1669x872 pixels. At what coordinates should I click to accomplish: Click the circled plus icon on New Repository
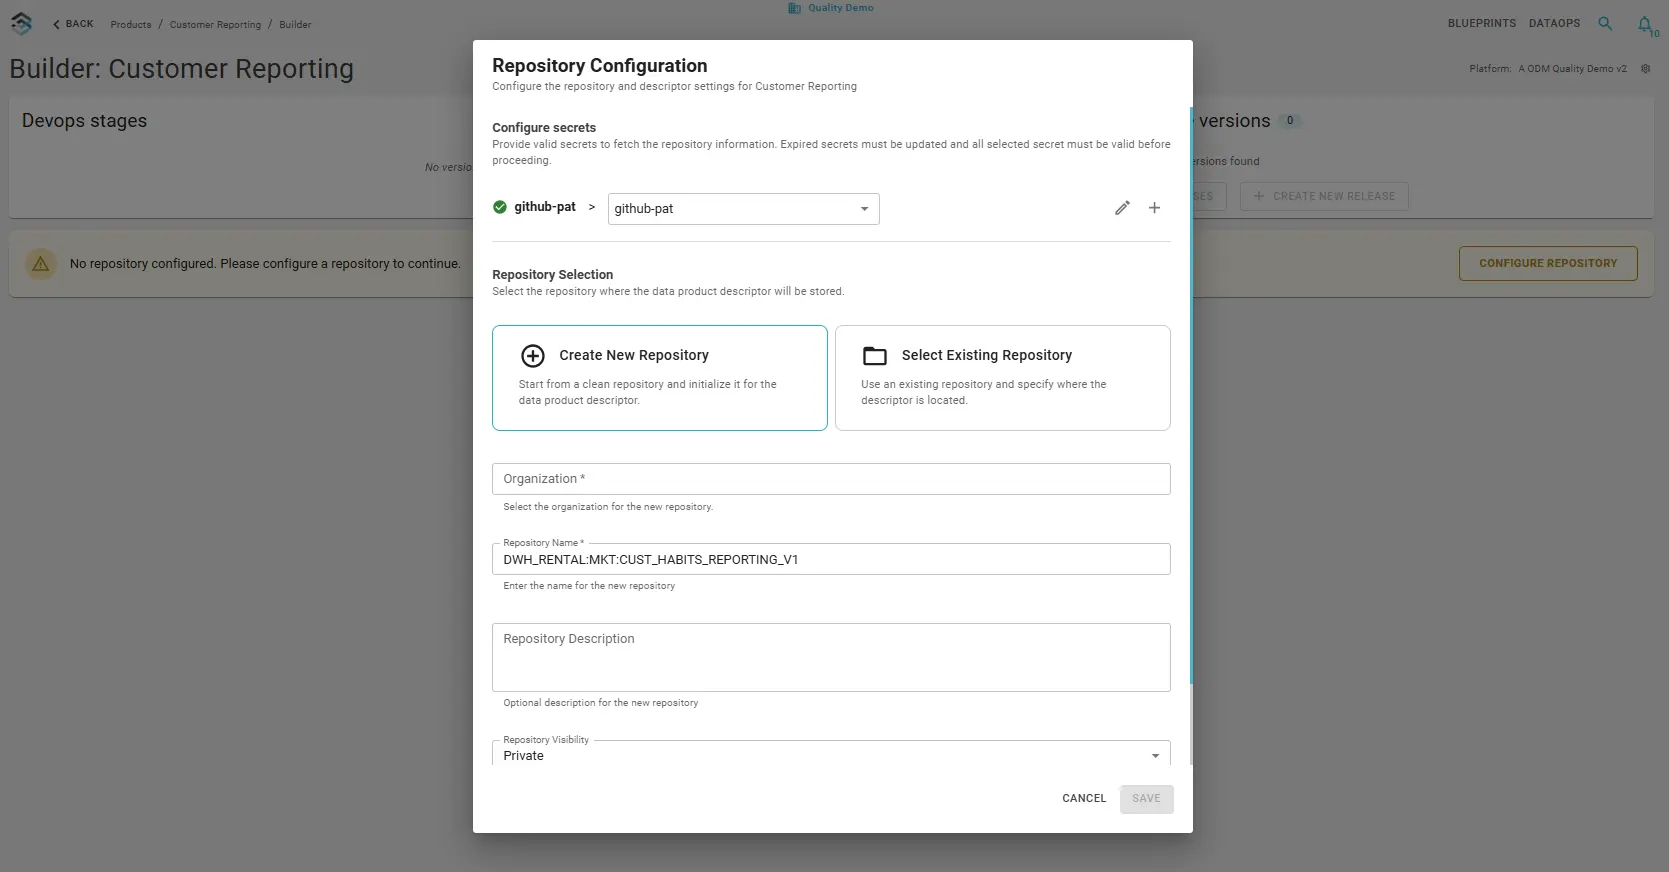tap(533, 355)
